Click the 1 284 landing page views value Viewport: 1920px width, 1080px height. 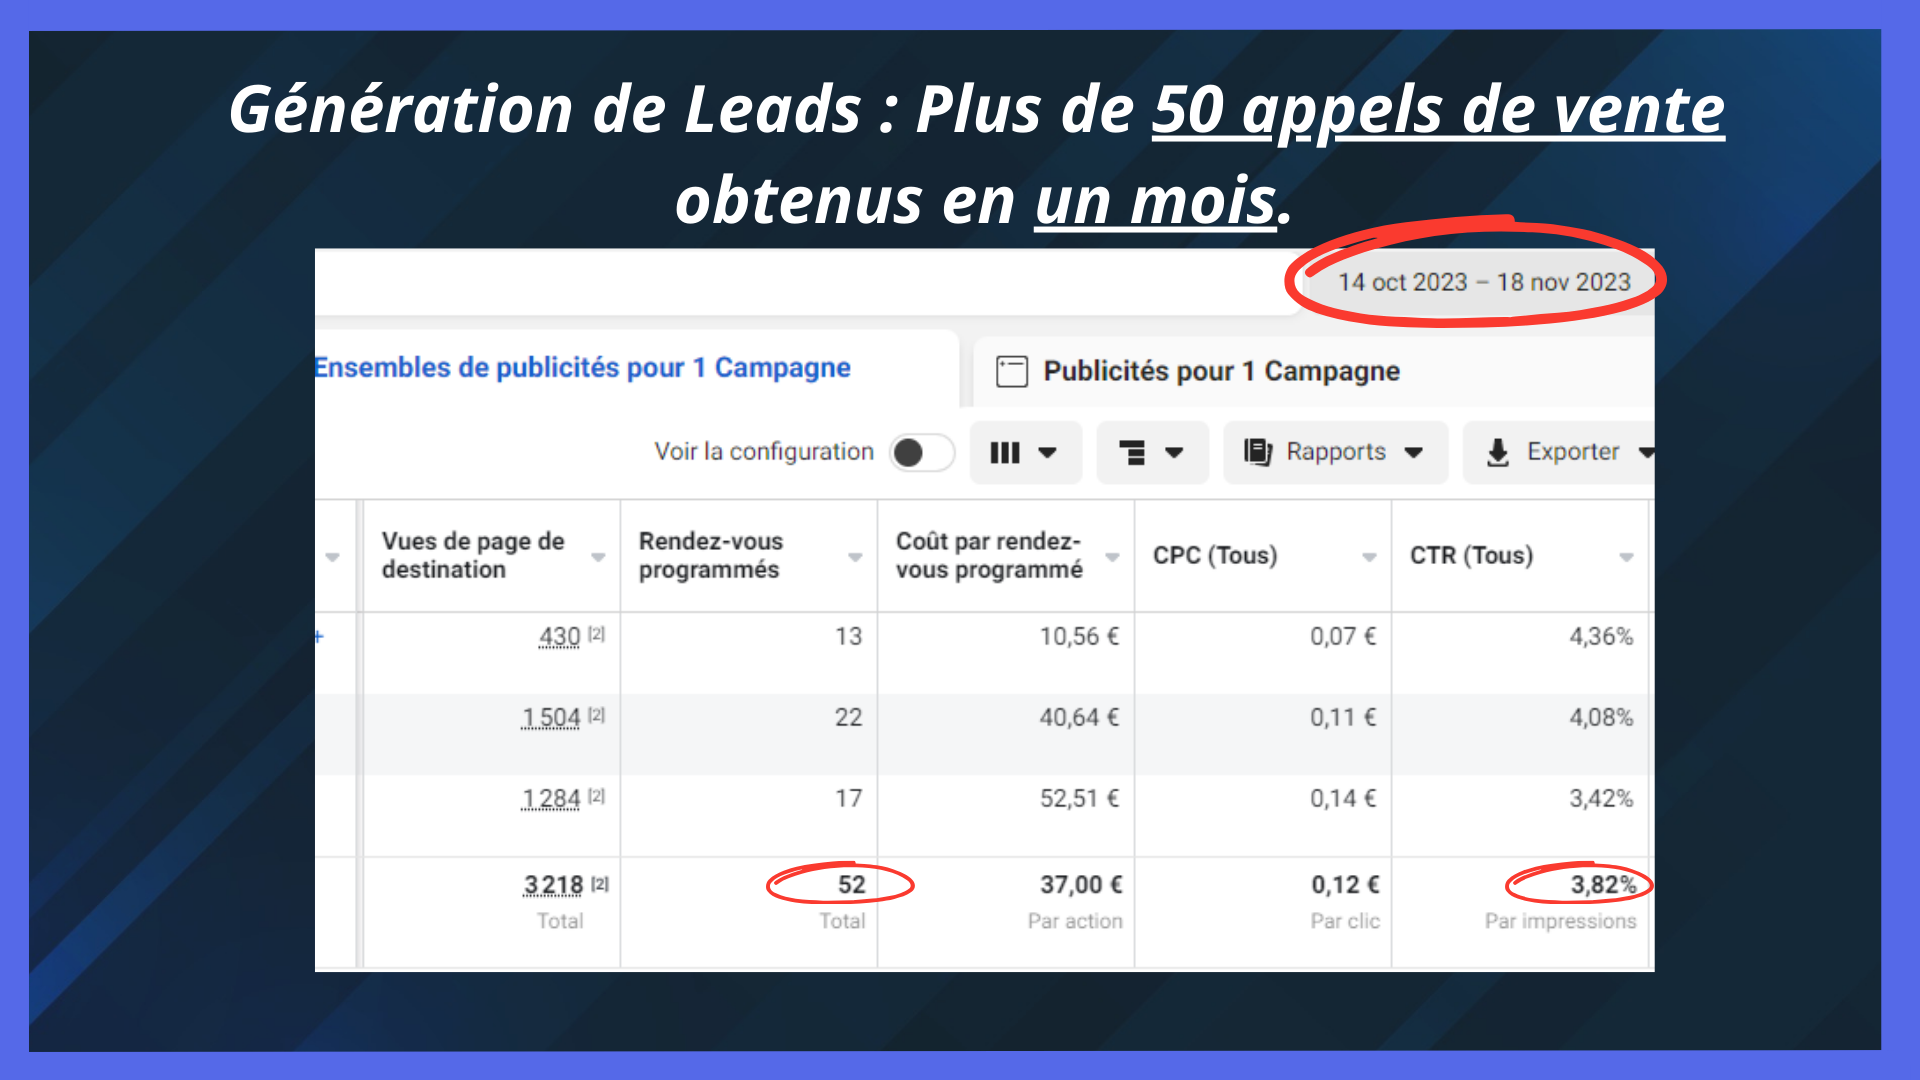pos(550,799)
